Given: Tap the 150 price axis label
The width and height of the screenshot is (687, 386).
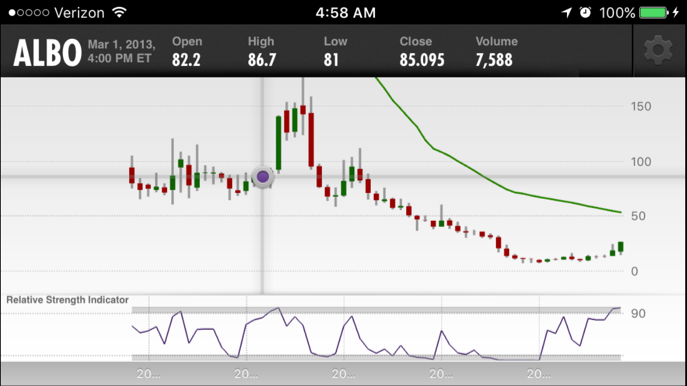Looking at the screenshot, I should 641,106.
